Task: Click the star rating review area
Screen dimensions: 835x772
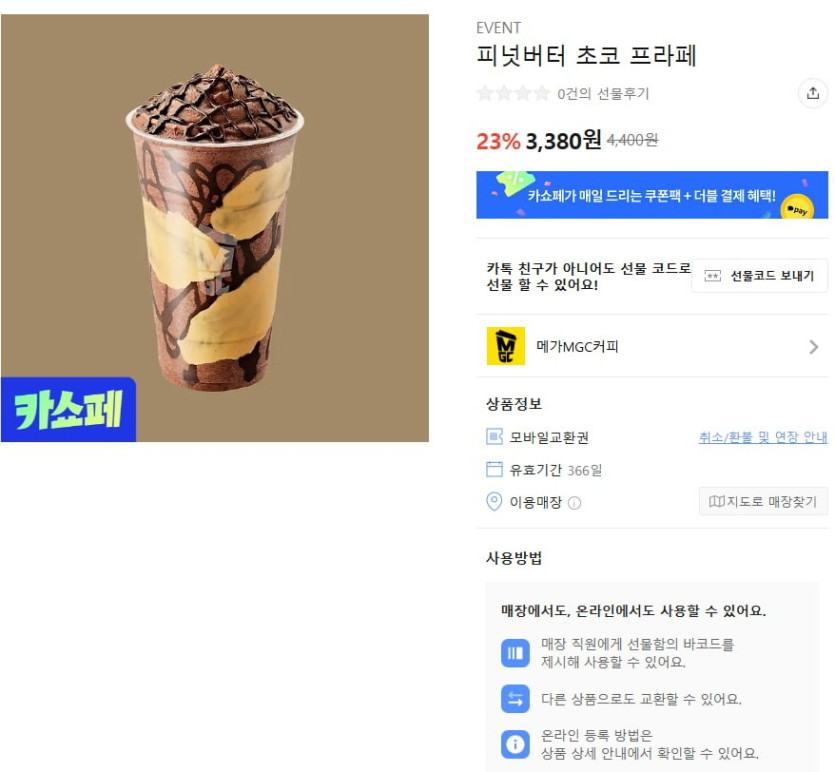Action: (513, 93)
